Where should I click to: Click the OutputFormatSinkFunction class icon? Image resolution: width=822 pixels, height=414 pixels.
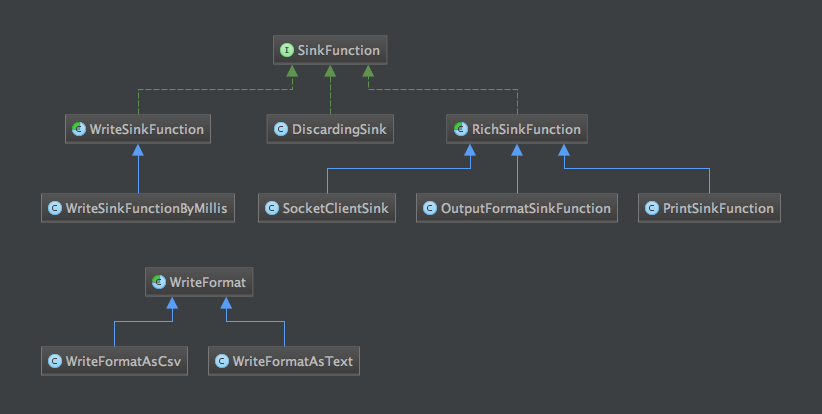tap(430, 209)
